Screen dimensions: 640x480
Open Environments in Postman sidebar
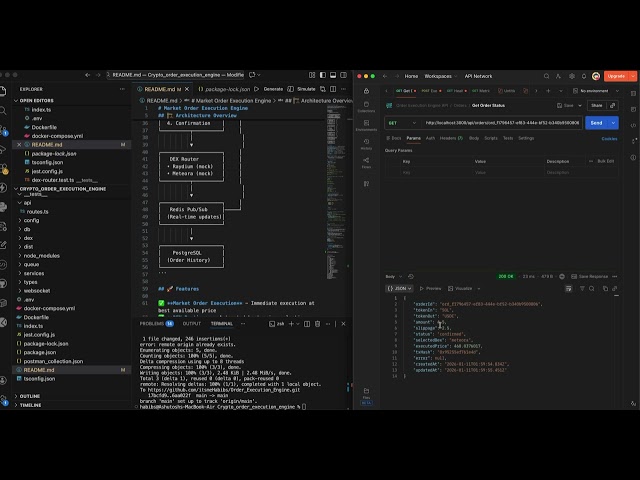[366, 125]
